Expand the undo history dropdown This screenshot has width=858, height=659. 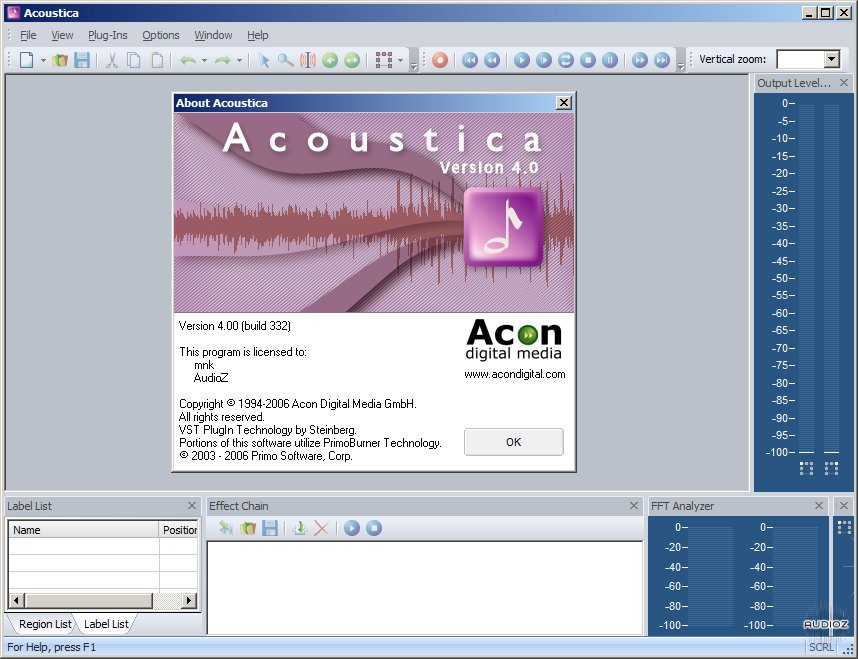[x=204, y=60]
